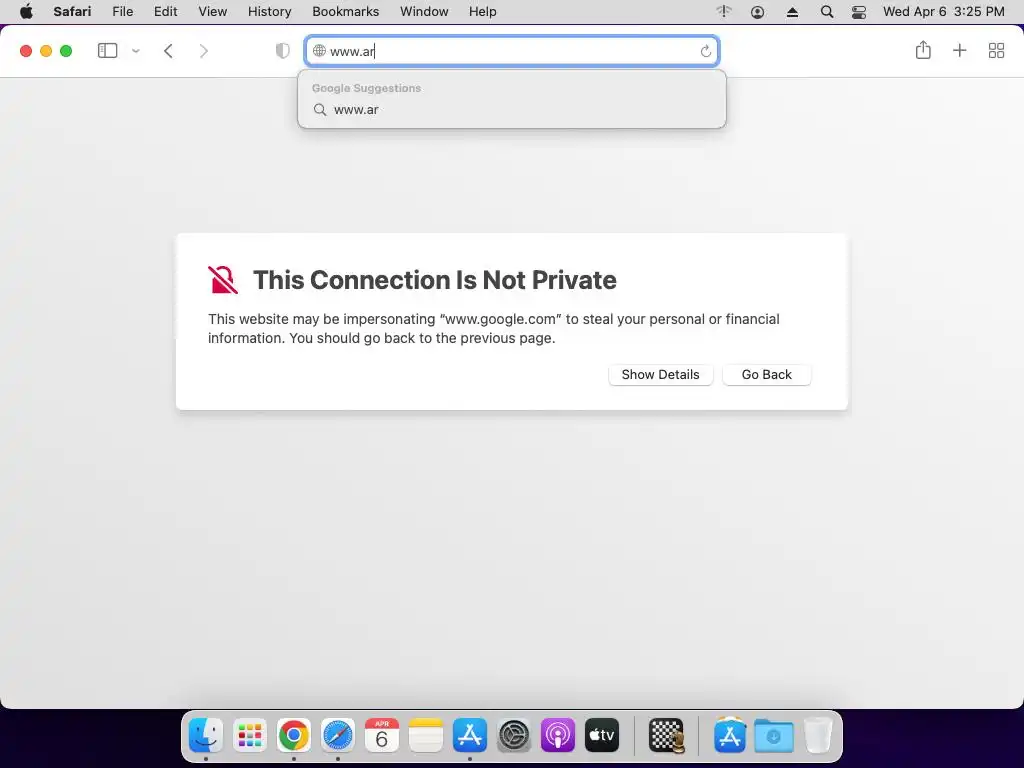Image resolution: width=1024 pixels, height=768 pixels.
Task: Click the network status menu bar icon
Action: point(724,11)
